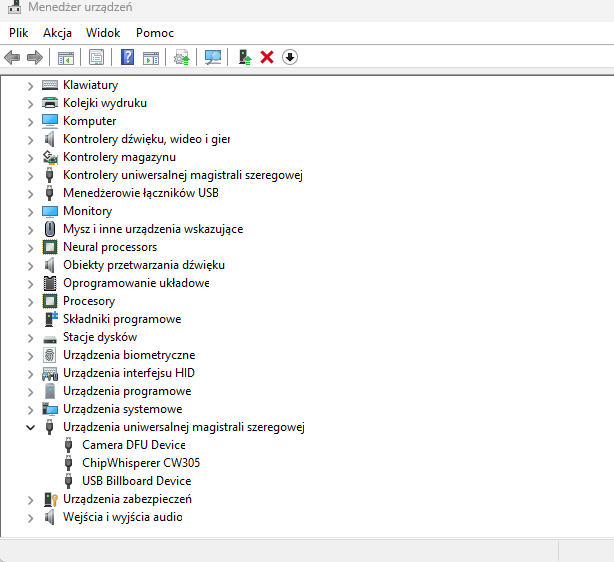This screenshot has width=614, height=562.
Task: Click the down-arrow disable device icon
Action: pos(290,57)
